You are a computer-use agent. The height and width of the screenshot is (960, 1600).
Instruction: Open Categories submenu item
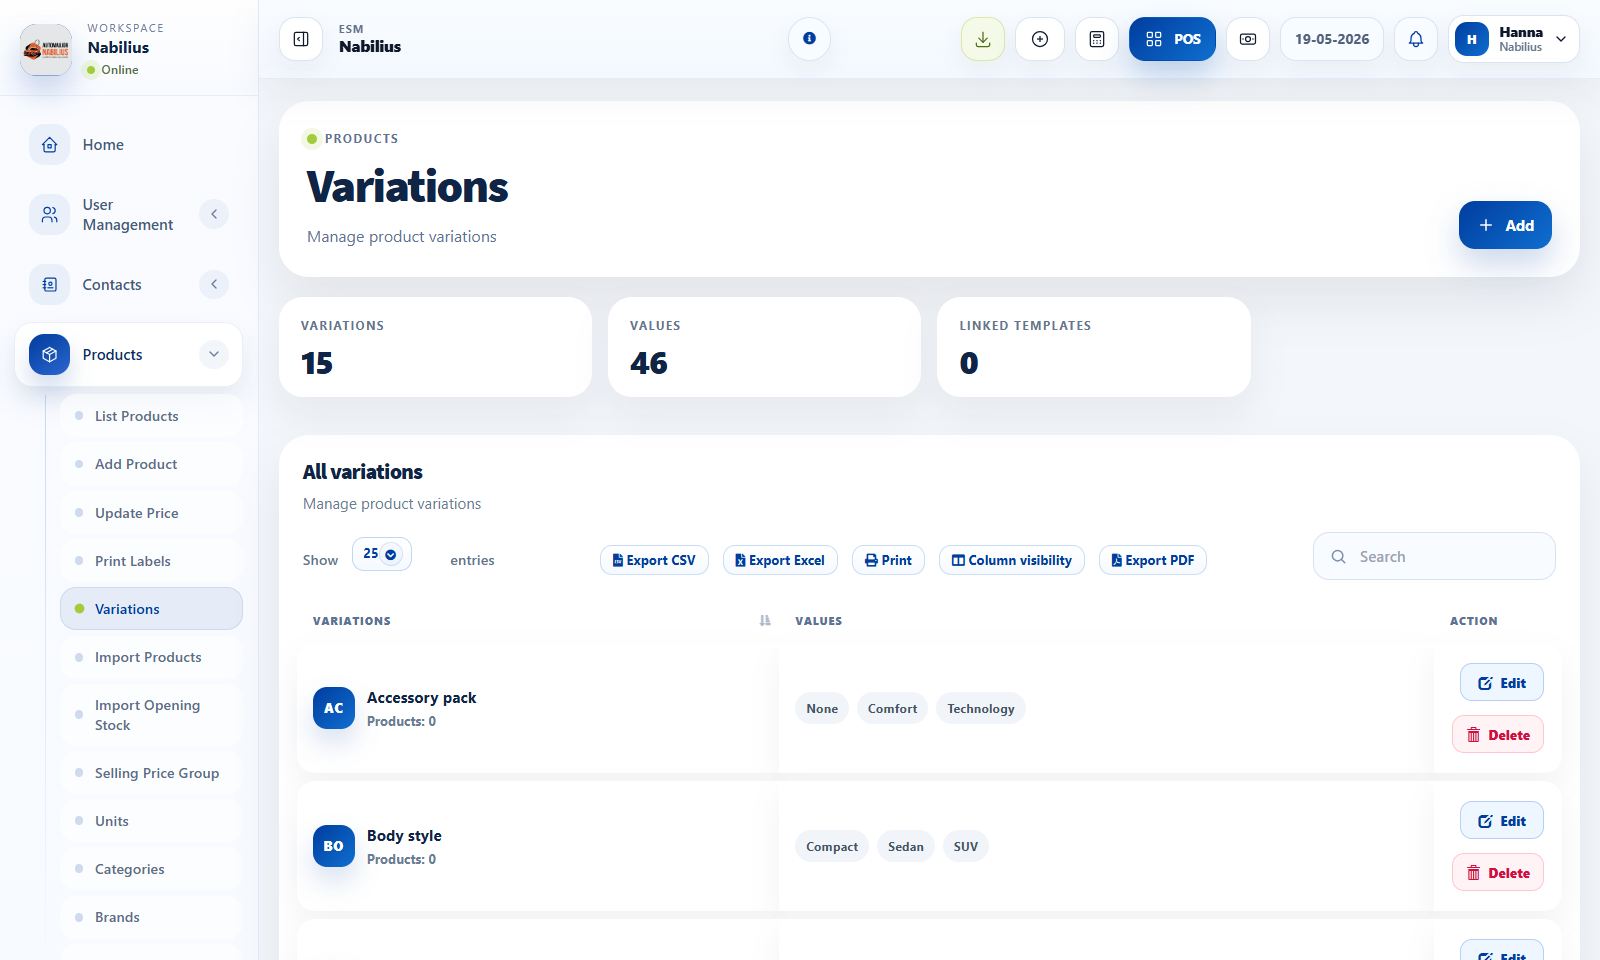(x=151, y=869)
